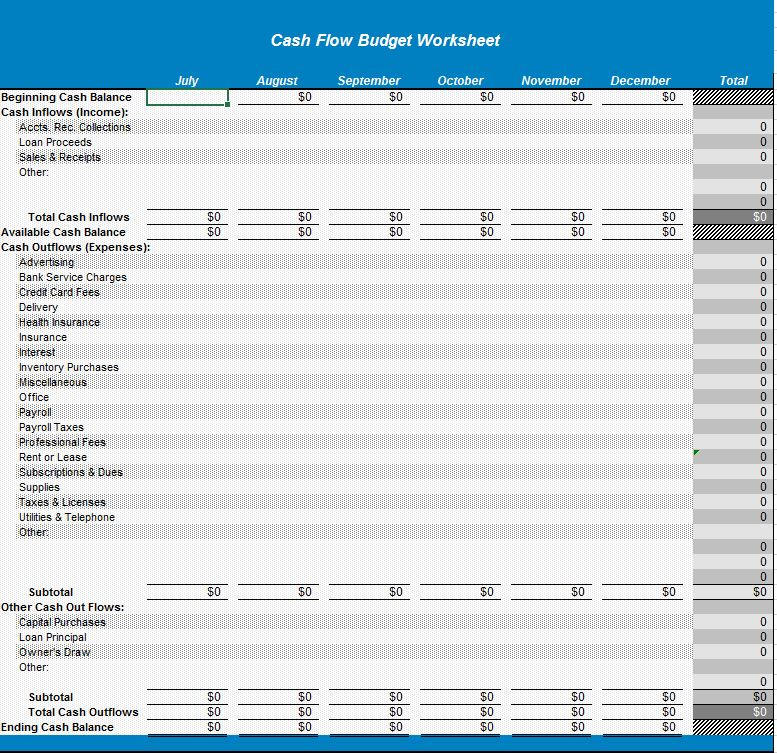This screenshot has height=753, width=777.
Task: Select the Rent or Lease Total cell
Action: coord(733,457)
